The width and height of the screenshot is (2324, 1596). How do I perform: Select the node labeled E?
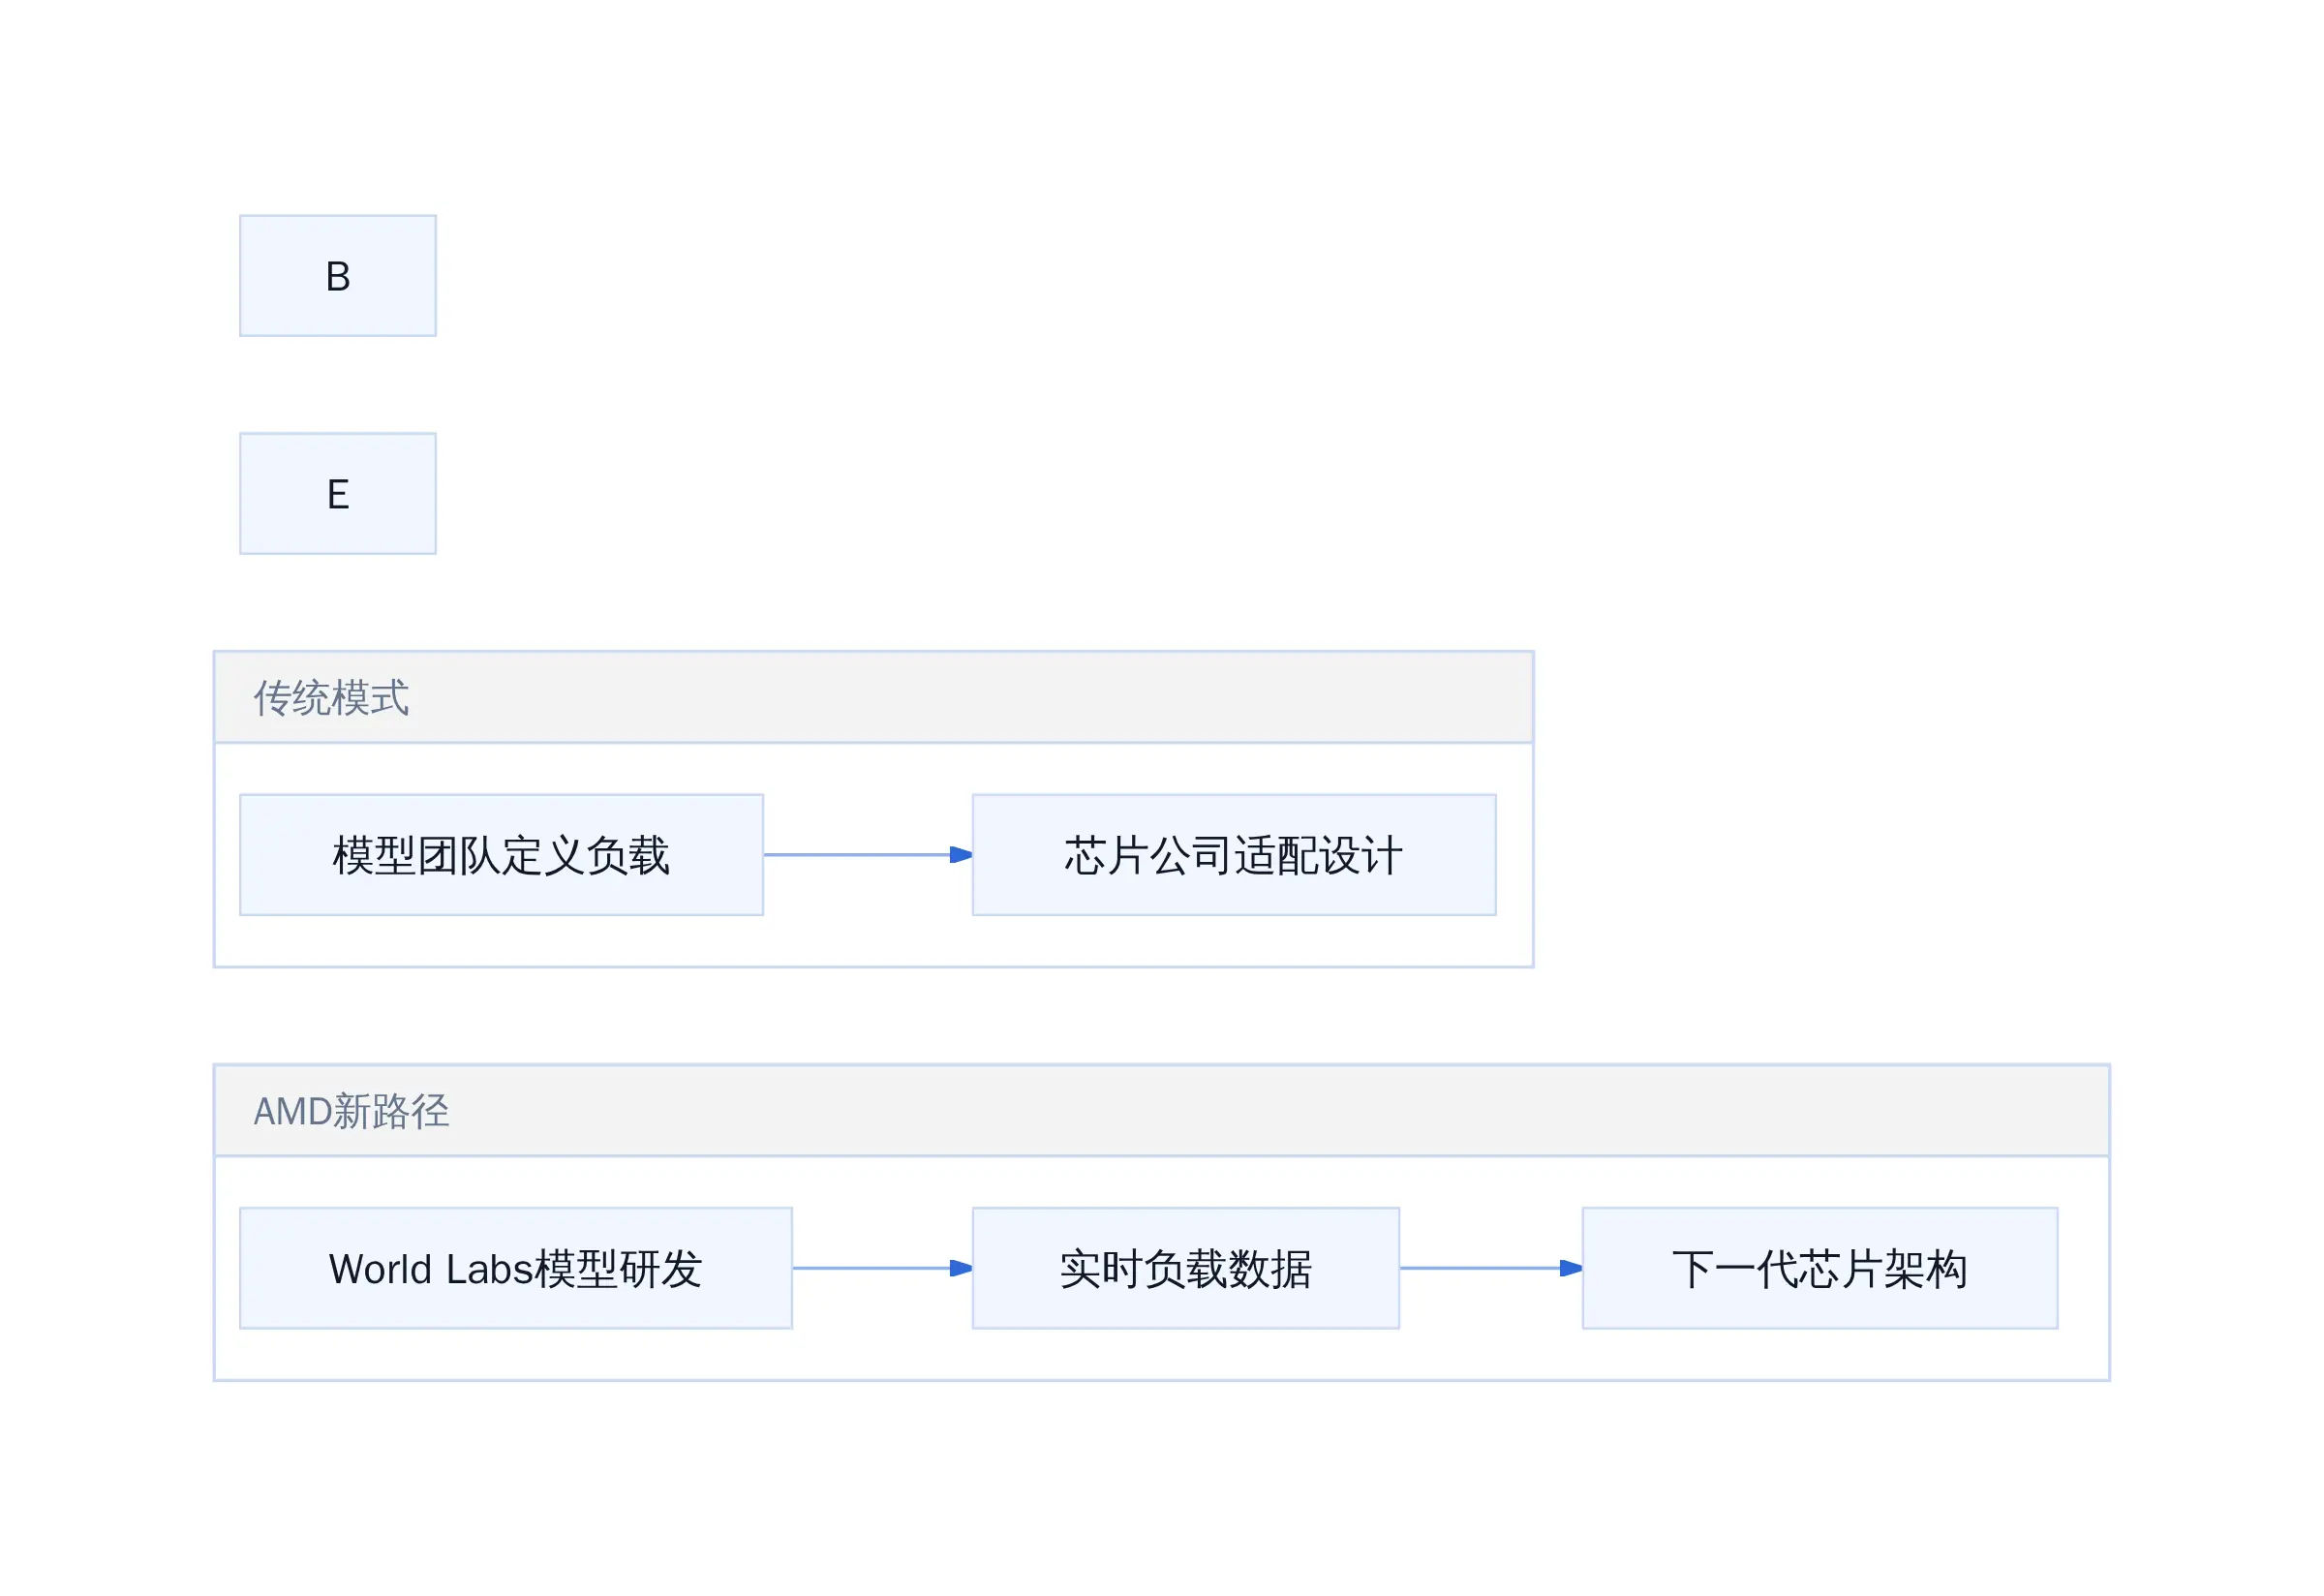tap(338, 494)
